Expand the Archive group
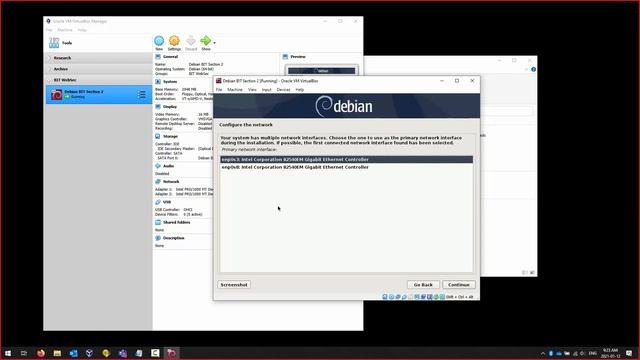The width and height of the screenshot is (640, 360). (50, 69)
